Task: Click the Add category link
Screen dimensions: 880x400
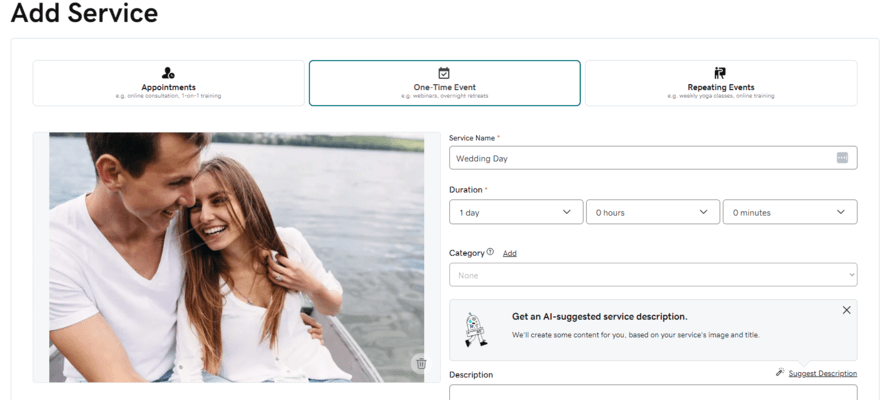Action: click(x=509, y=254)
